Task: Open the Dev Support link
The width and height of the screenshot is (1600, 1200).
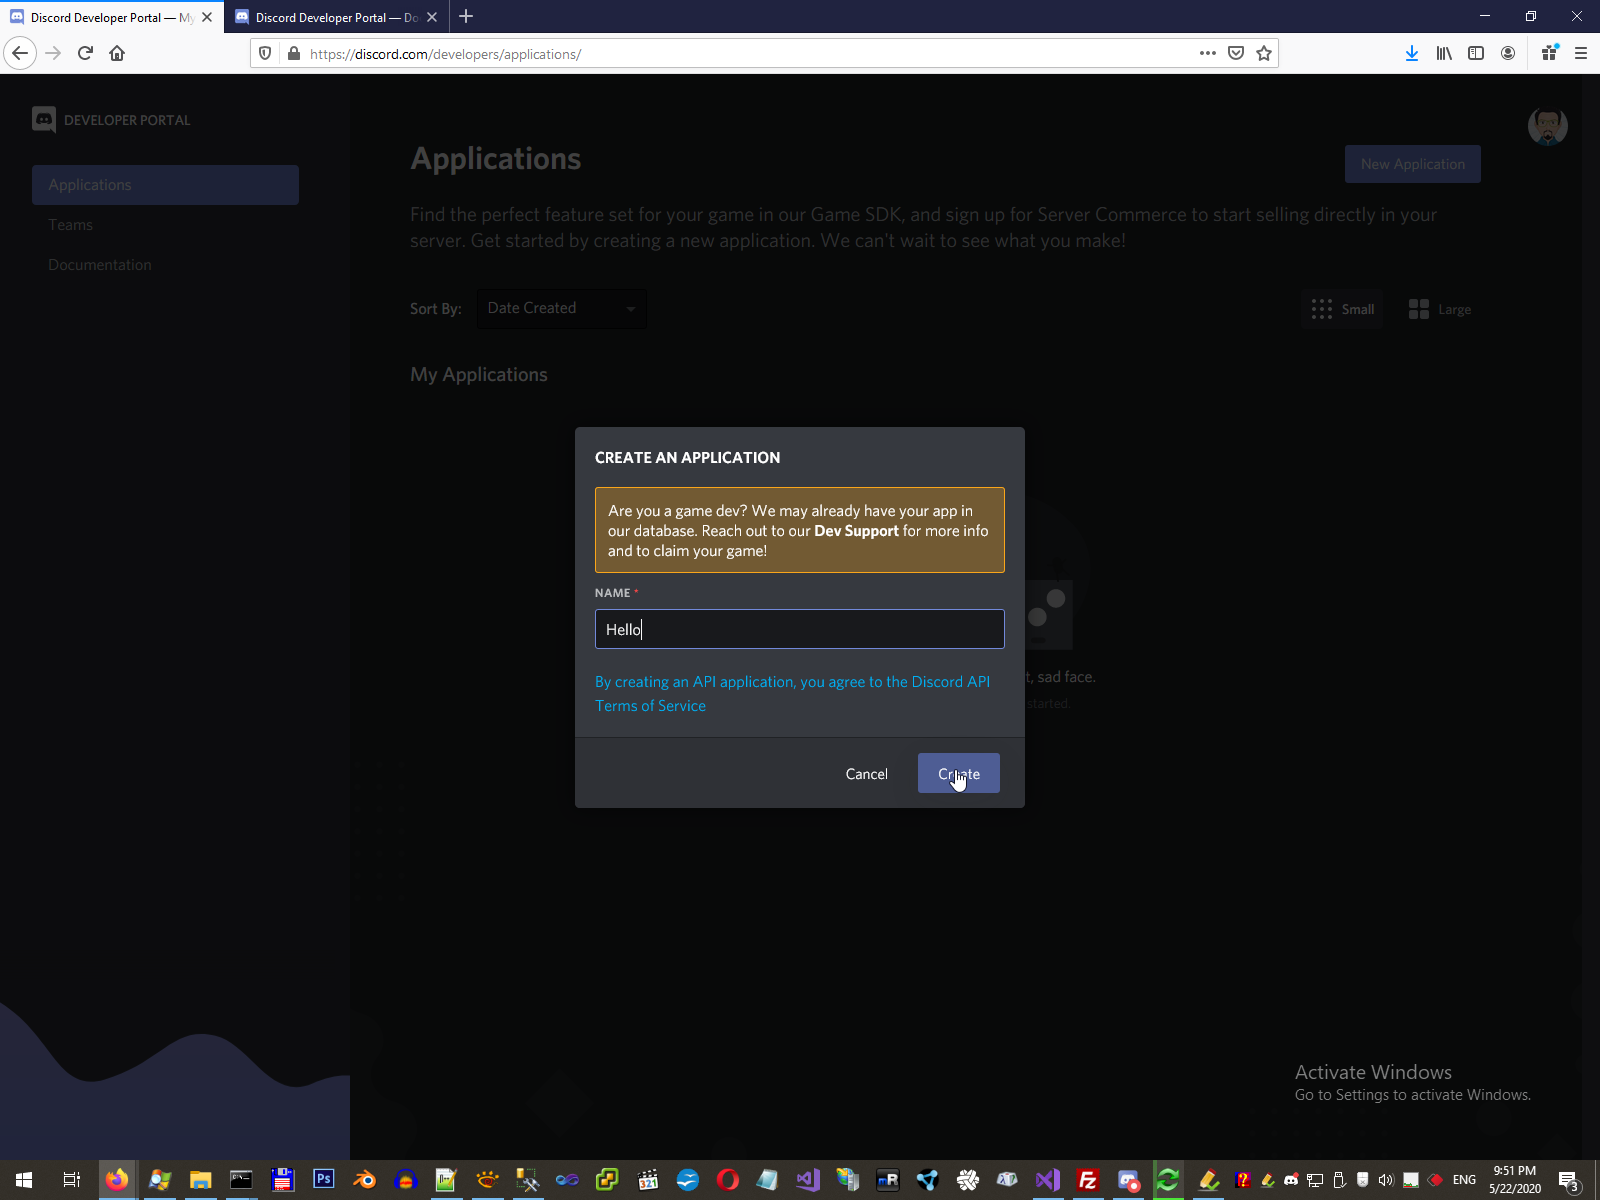Action: click(x=856, y=531)
